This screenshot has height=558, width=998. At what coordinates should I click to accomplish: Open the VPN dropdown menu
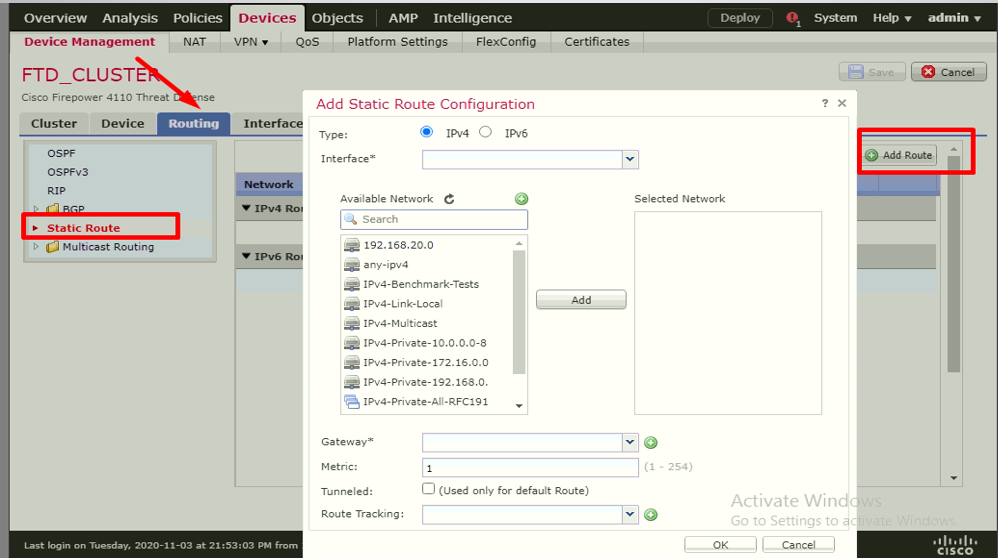[x=251, y=42]
